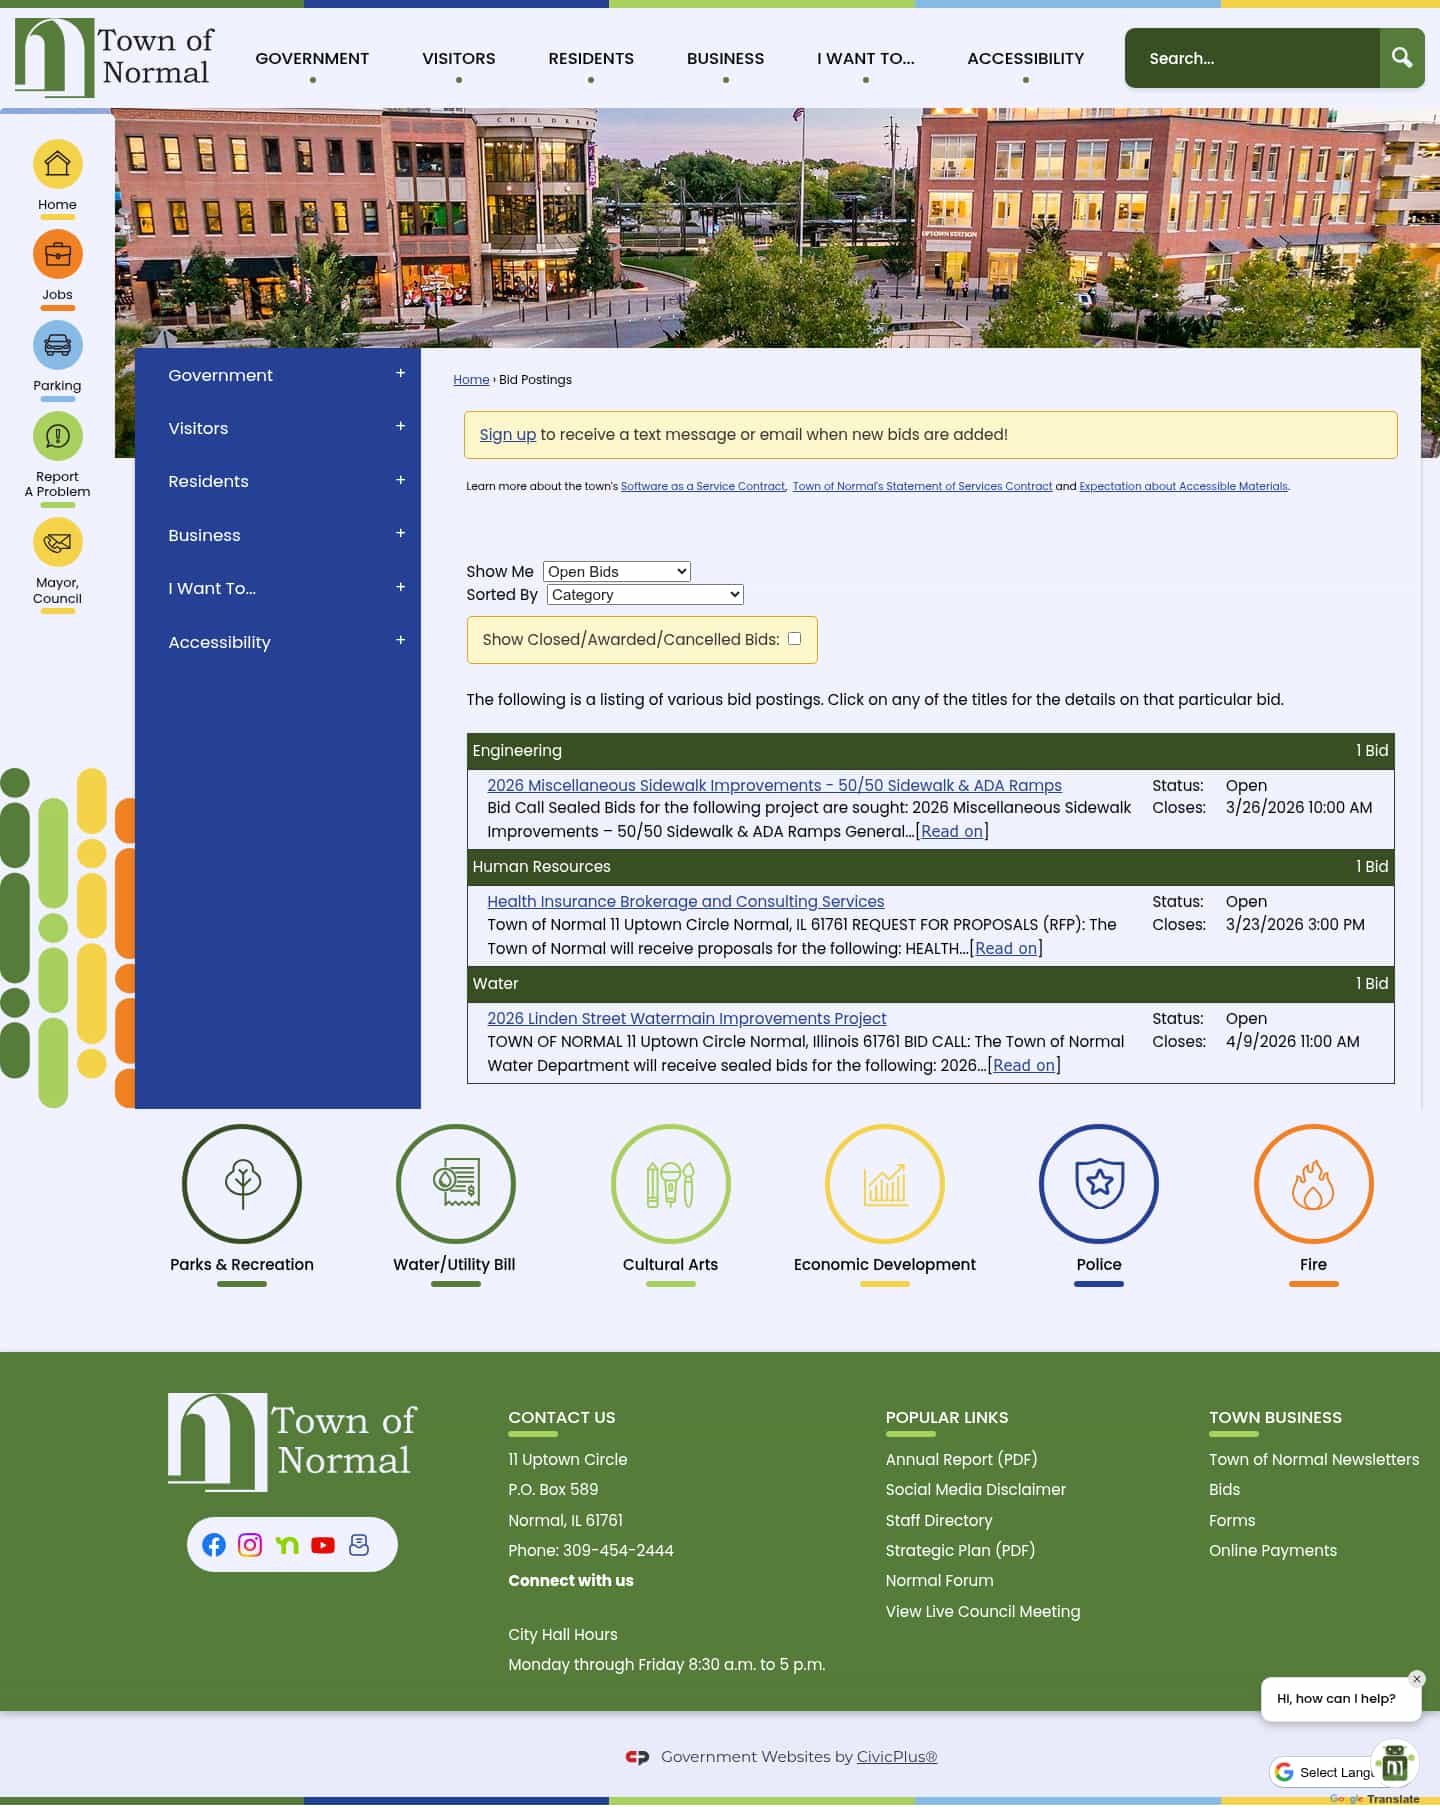The image size is (1440, 1808).
Task: Open Economic Development chart icon
Action: (885, 1184)
